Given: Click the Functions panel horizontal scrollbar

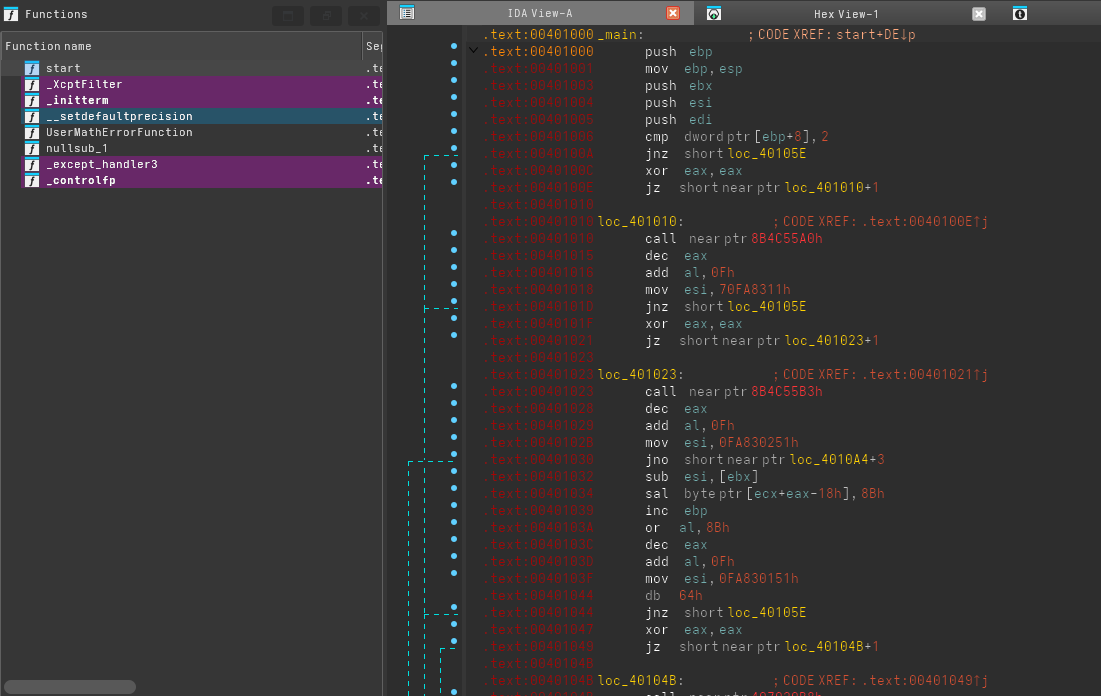Looking at the screenshot, I should coord(70,687).
